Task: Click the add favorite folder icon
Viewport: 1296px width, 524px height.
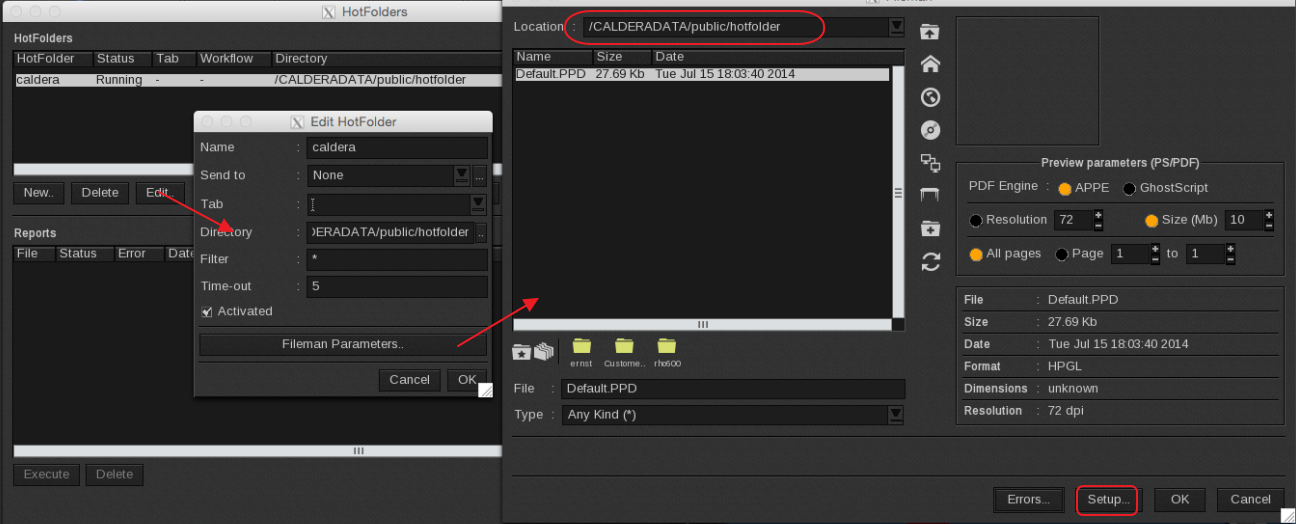Action: tap(521, 351)
